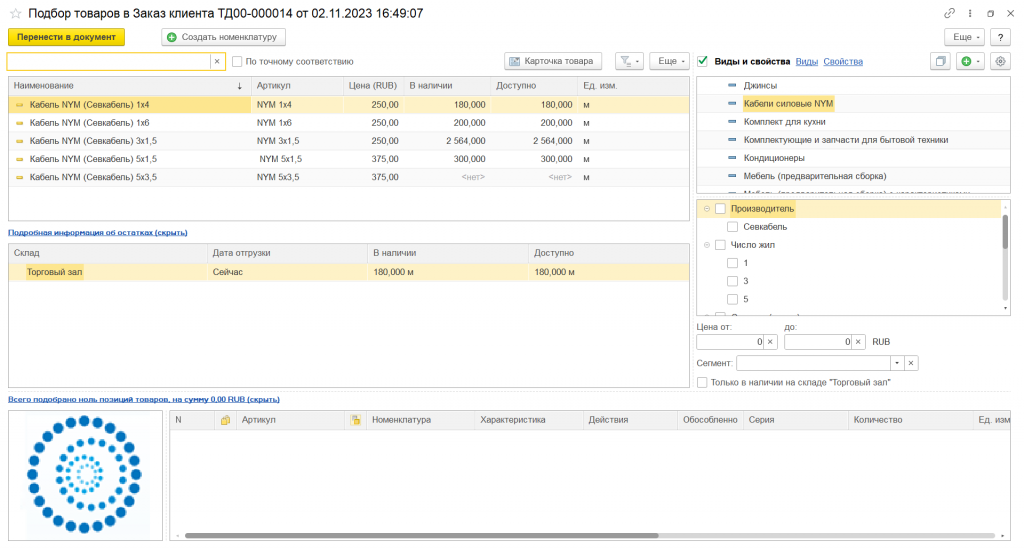Collapse the Производитель property group
The width and height of the screenshot is (1024, 549).
tap(707, 209)
